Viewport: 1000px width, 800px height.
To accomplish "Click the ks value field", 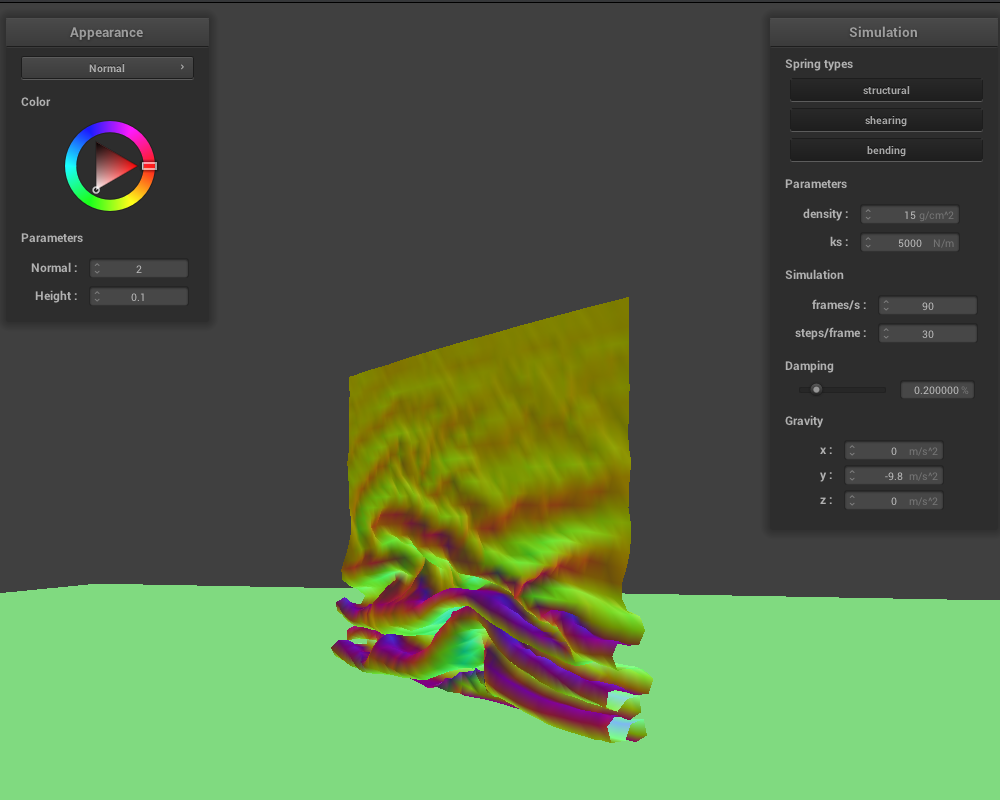I will click(x=909, y=242).
